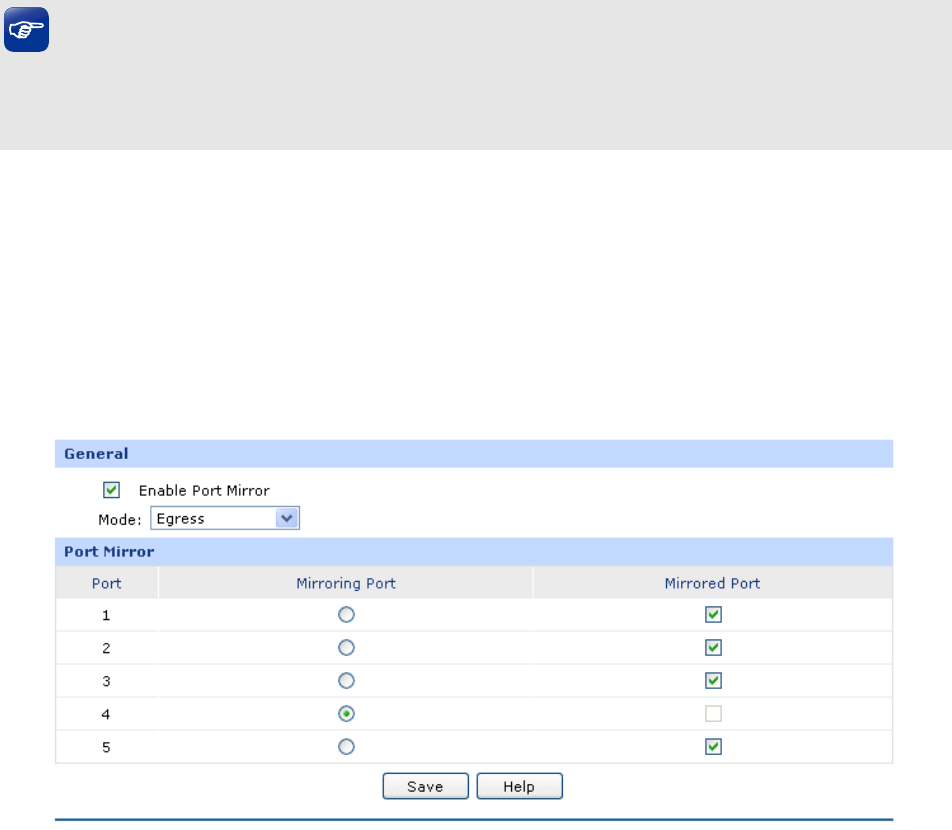Image resolution: width=952 pixels, height=830 pixels.
Task: Select port 1 as the mirroring port
Action: (346, 615)
